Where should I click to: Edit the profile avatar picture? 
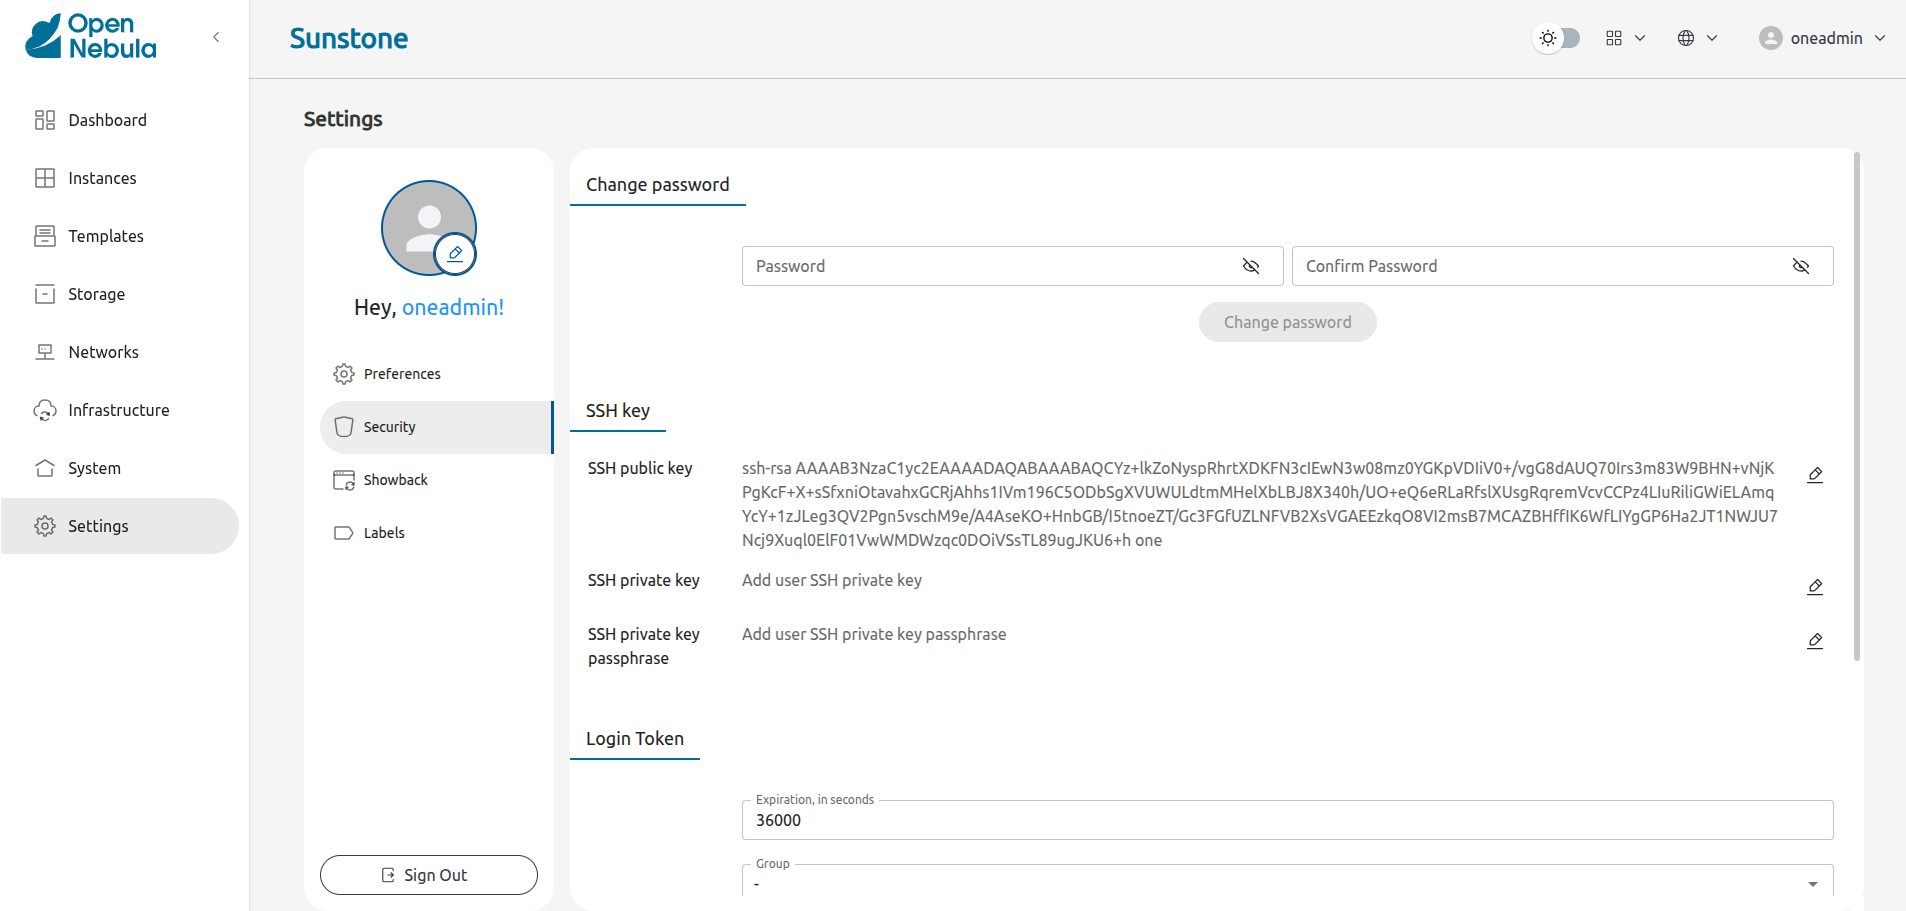[455, 253]
